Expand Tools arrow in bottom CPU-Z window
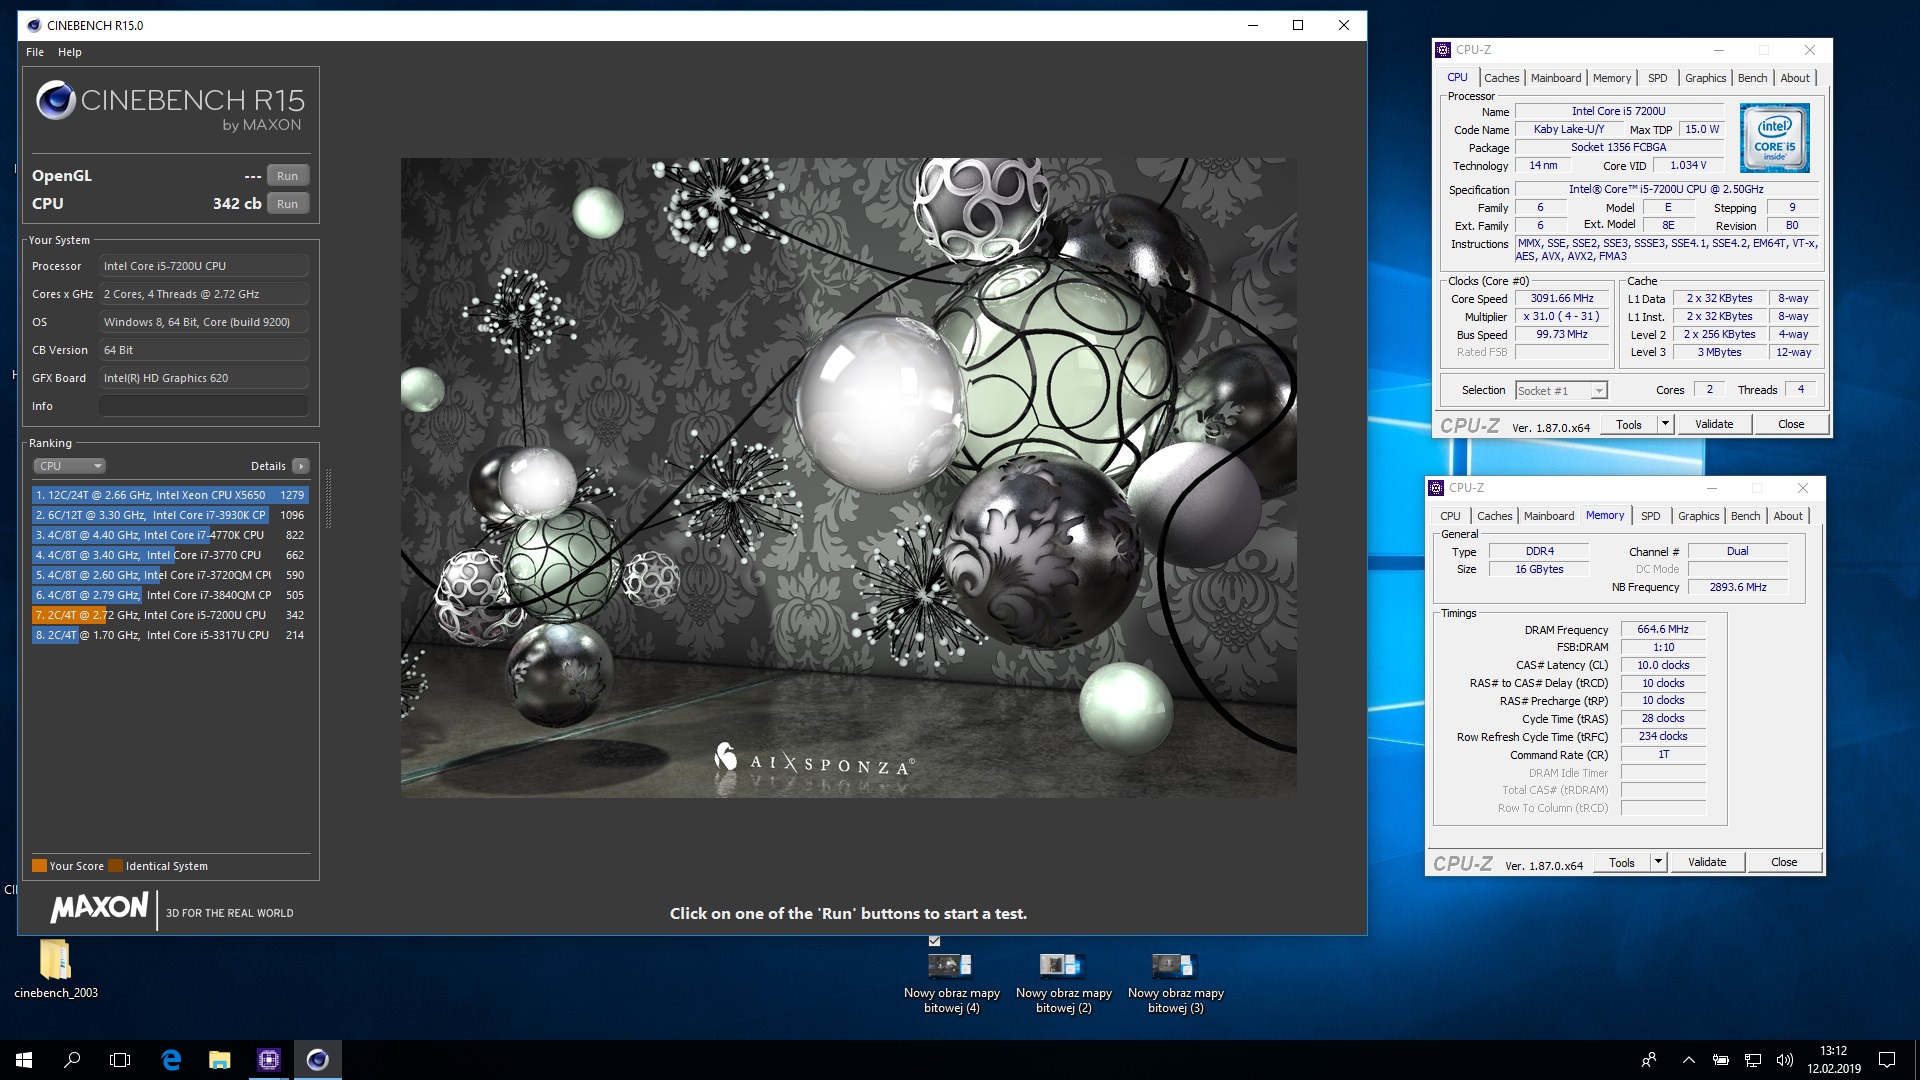 click(1658, 863)
